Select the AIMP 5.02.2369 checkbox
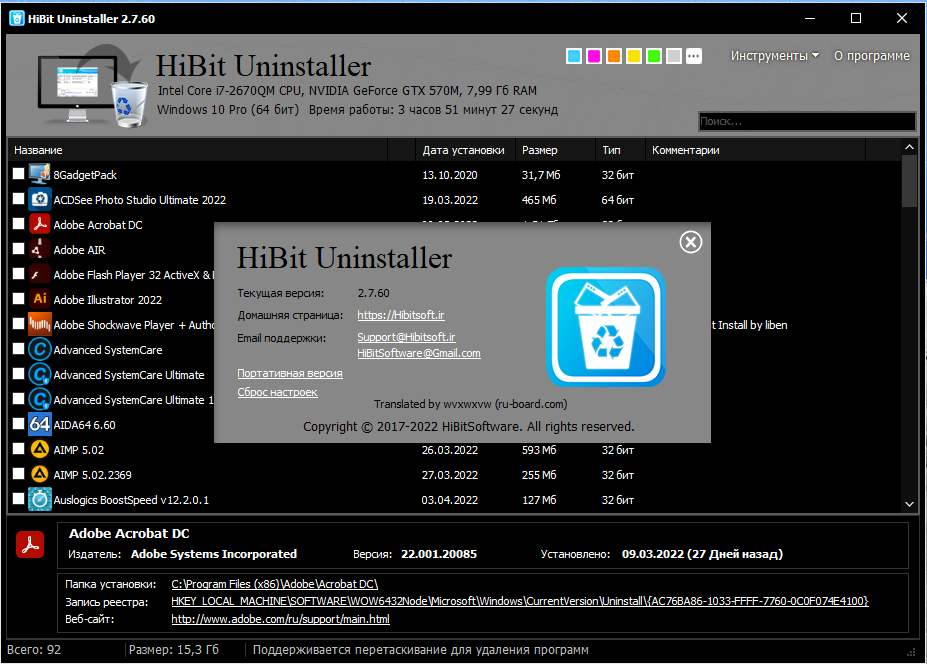 click(18, 474)
